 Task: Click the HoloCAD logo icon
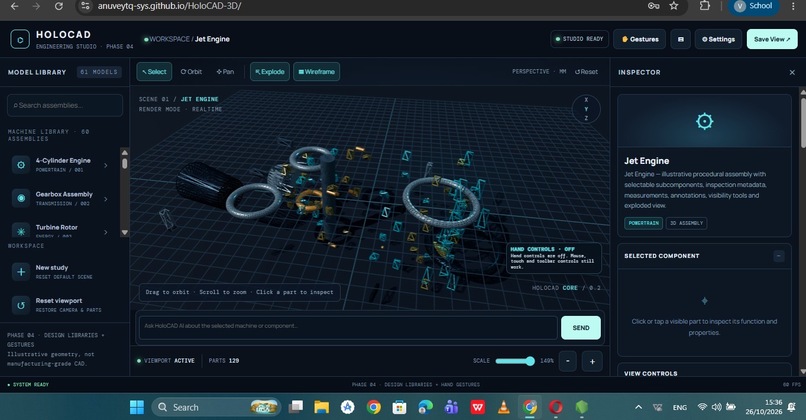tap(20, 40)
